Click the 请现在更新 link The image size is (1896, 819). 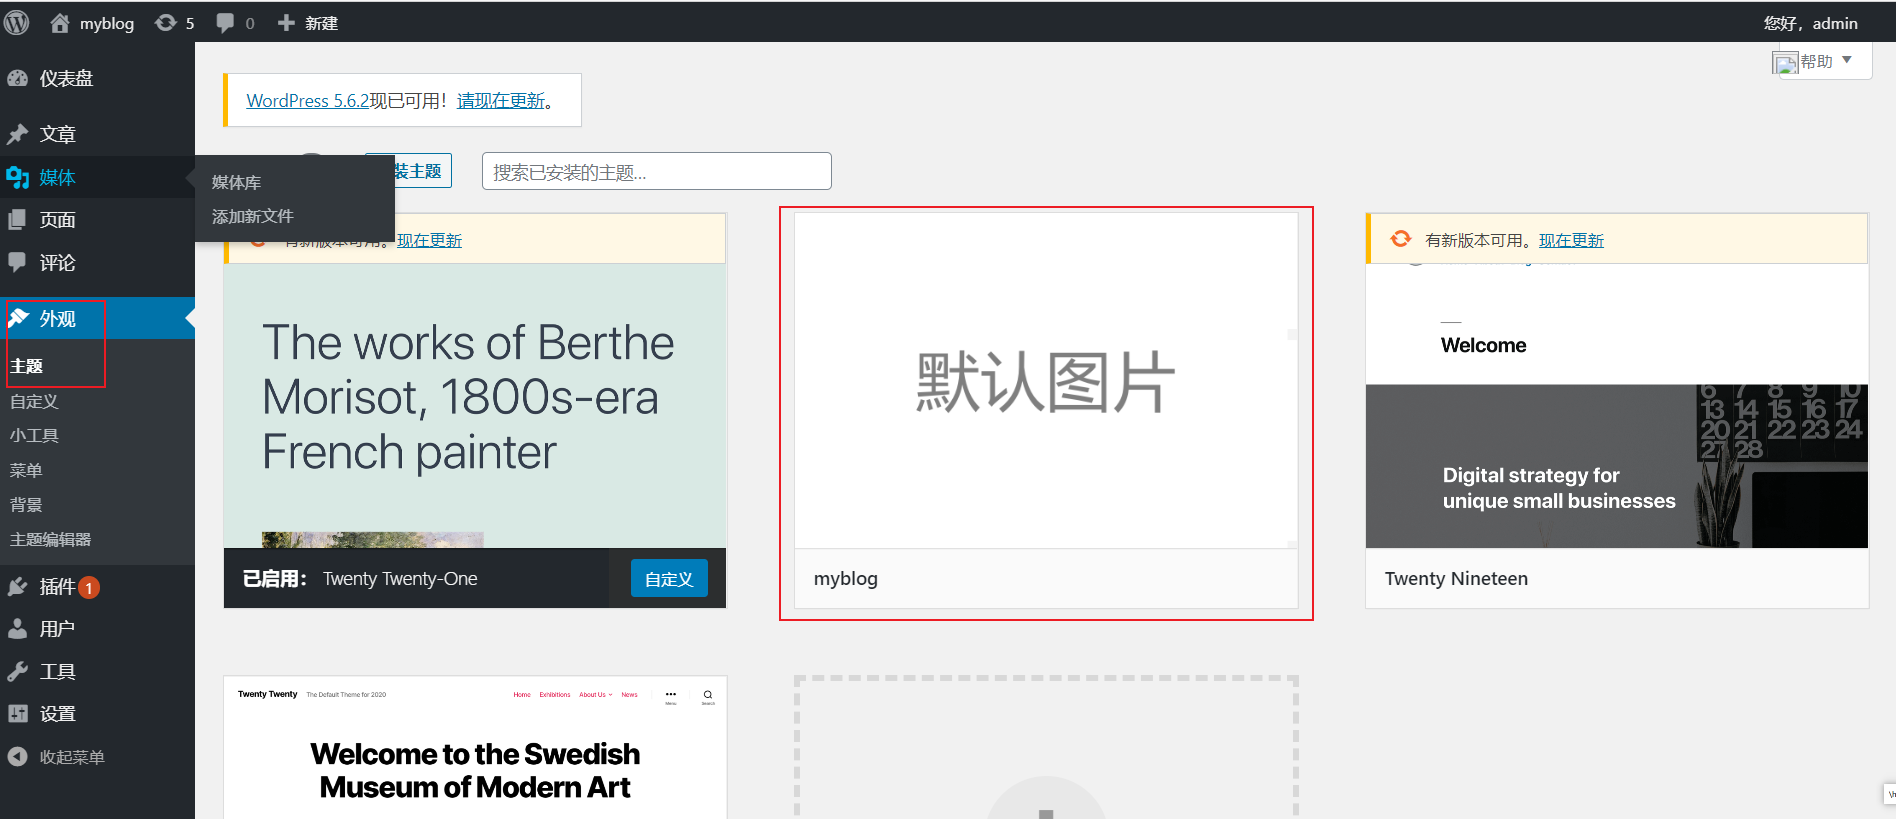click(501, 100)
